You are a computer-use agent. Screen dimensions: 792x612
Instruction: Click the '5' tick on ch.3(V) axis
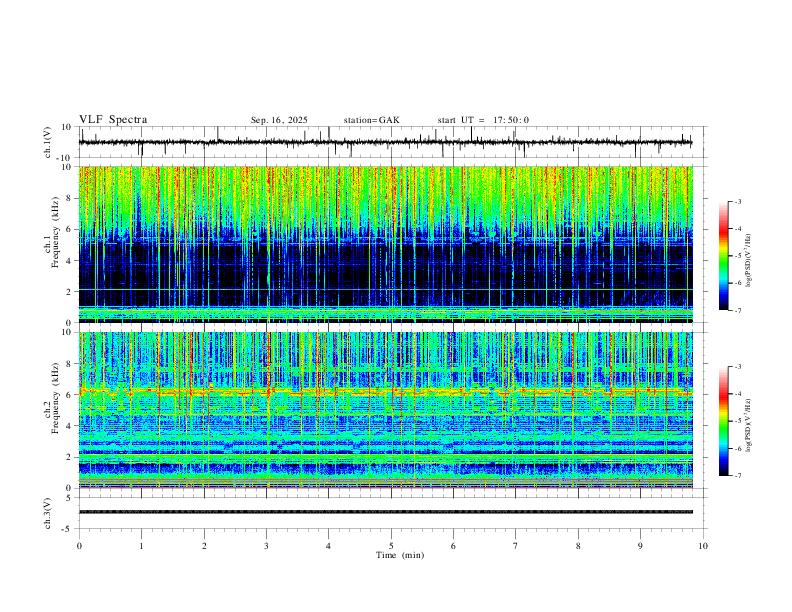click(x=69, y=498)
